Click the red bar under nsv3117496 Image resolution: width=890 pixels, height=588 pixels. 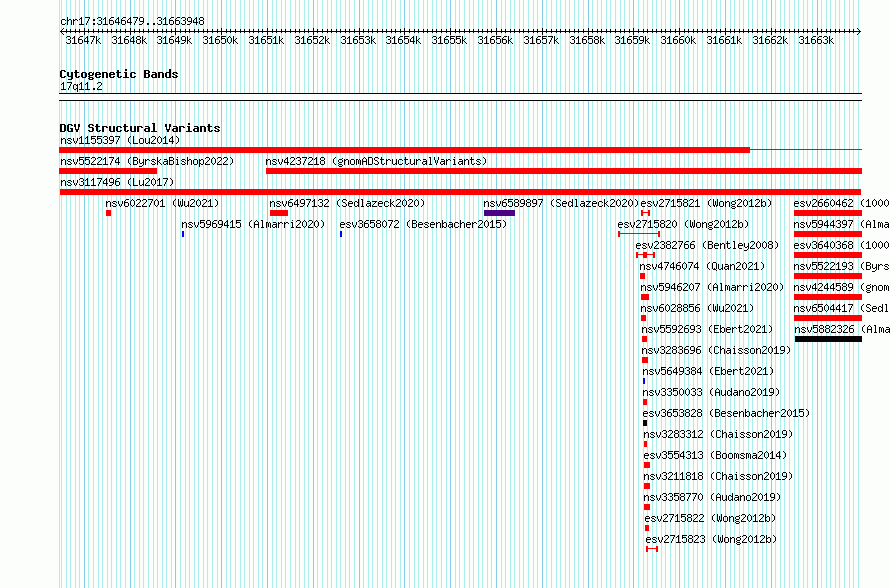coord(460,192)
